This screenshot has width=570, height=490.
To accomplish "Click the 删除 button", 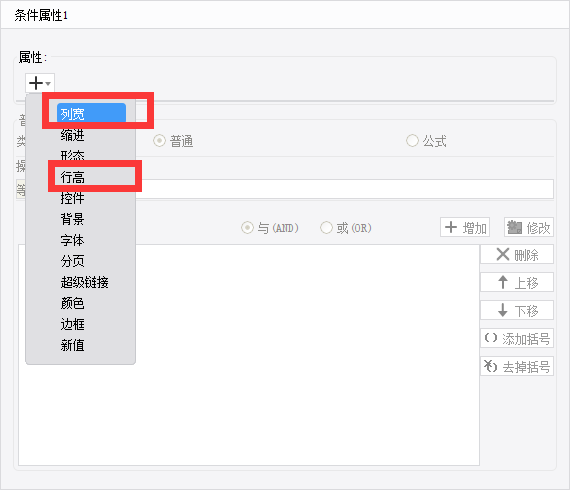I will (x=517, y=254).
